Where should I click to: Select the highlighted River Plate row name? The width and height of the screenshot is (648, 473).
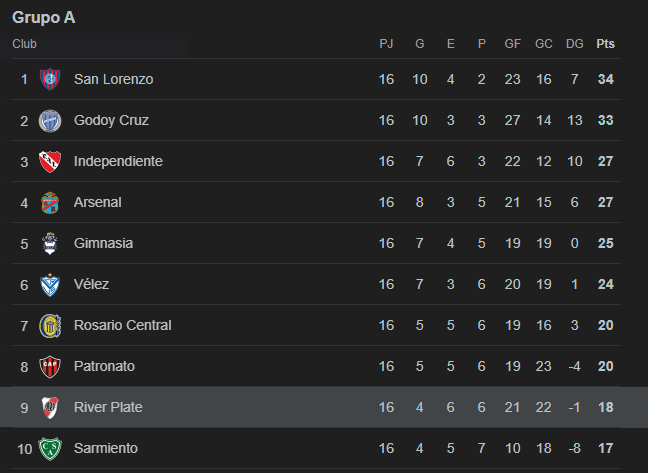click(x=108, y=407)
